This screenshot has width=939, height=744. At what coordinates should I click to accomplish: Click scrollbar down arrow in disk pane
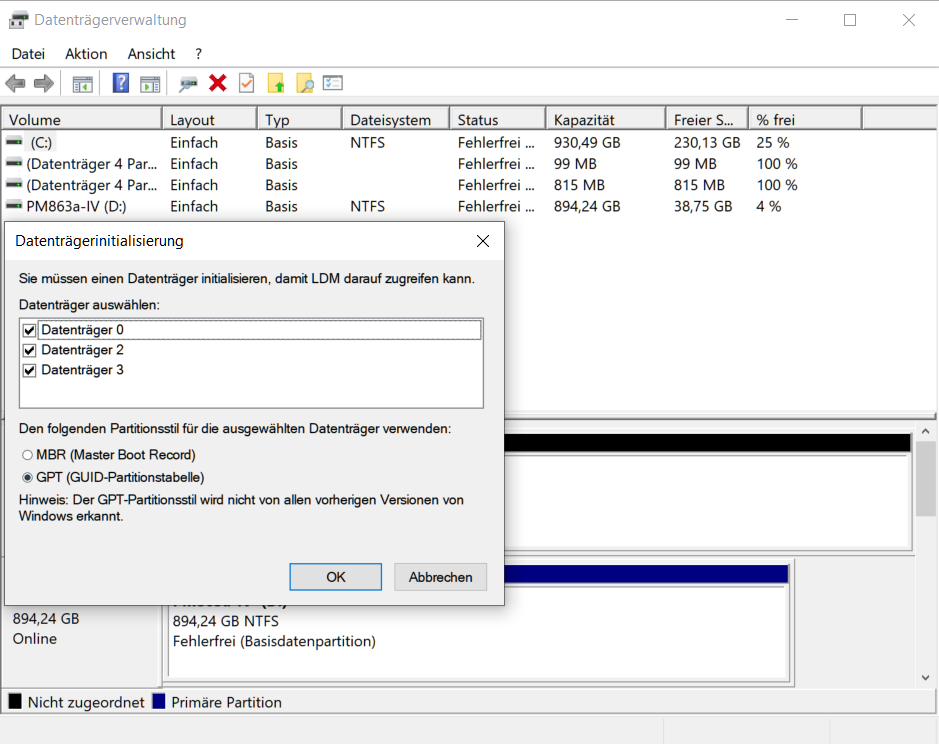925,678
